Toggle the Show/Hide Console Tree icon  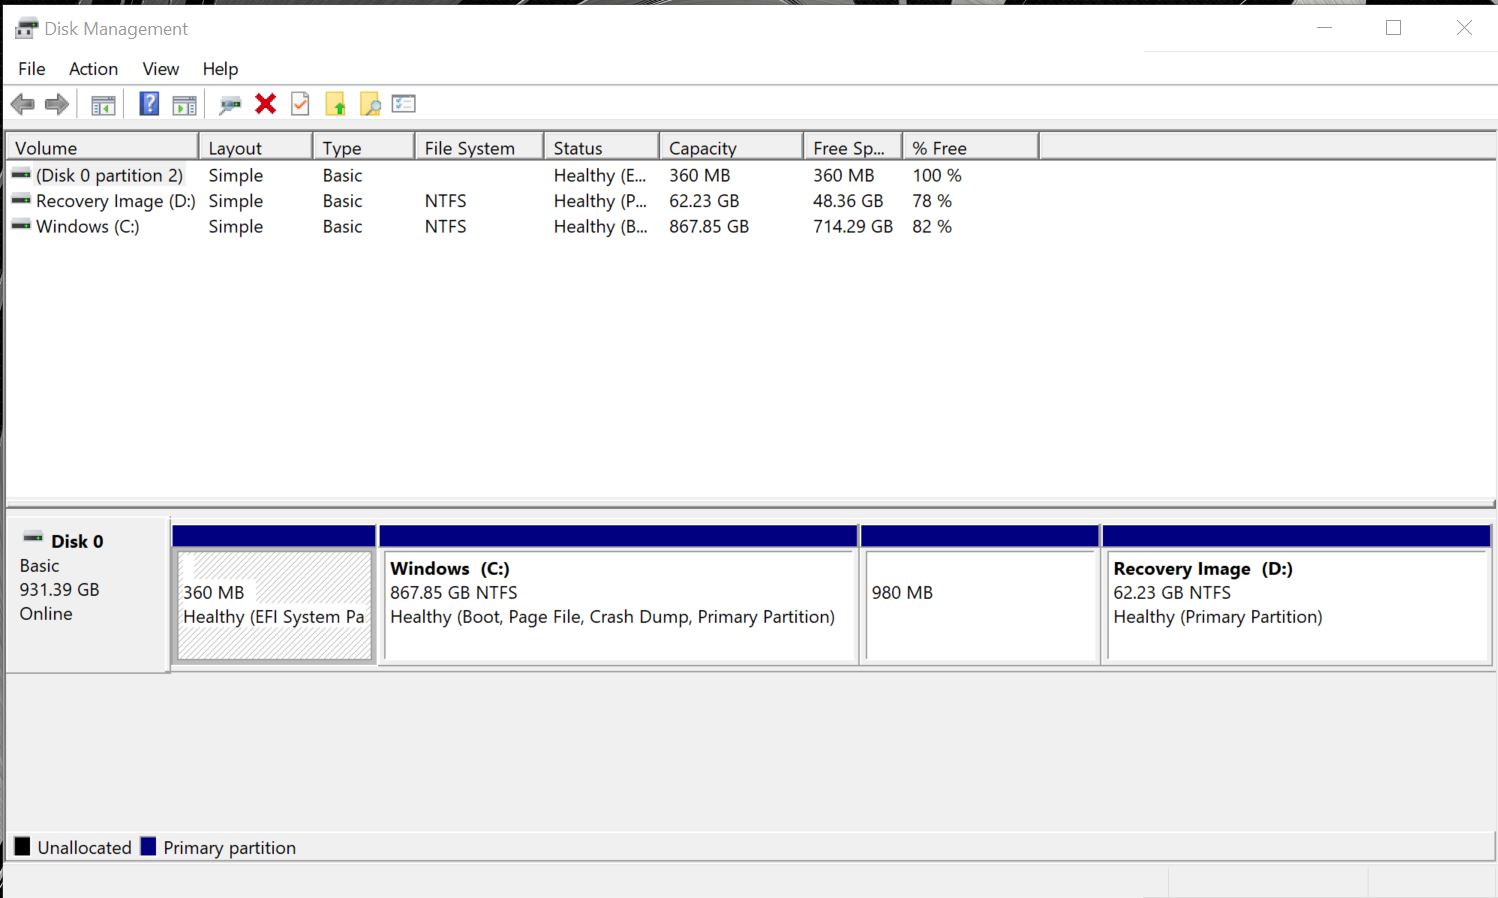click(x=103, y=104)
